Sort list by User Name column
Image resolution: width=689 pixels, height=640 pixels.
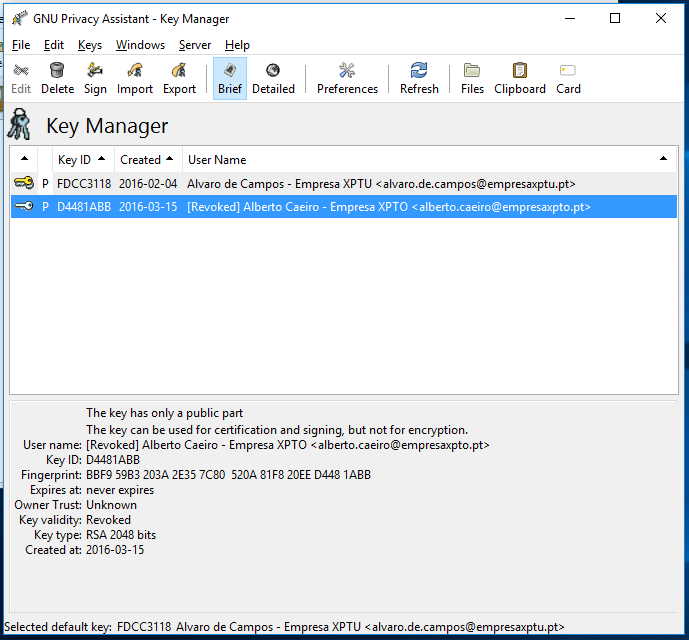tap(430, 160)
